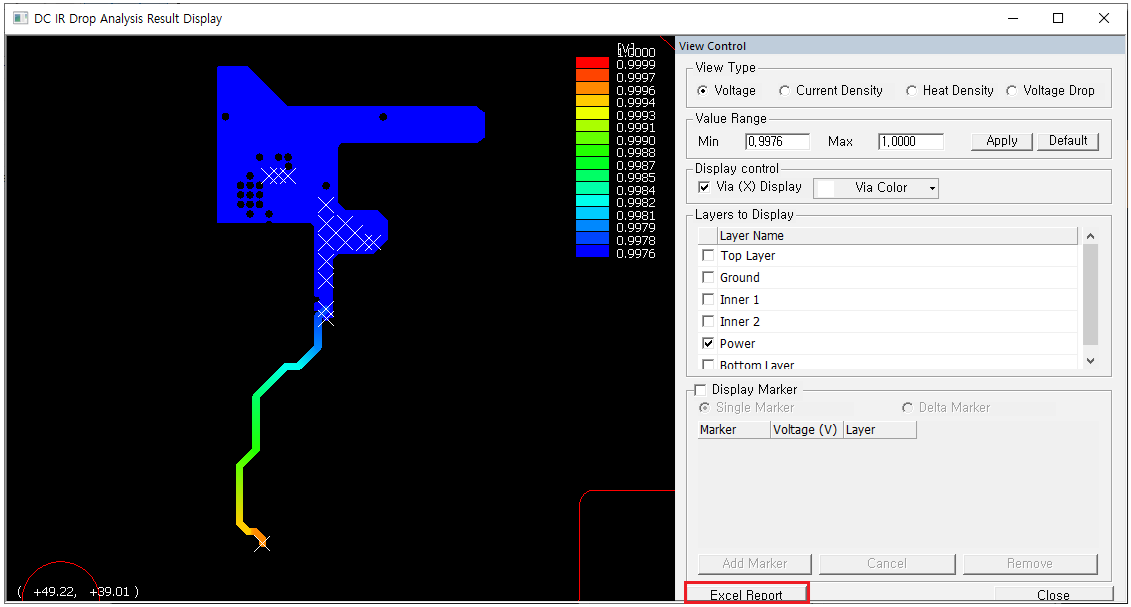Open the Via Color dropdown
The image size is (1131, 607).
pyautogui.click(x=877, y=188)
